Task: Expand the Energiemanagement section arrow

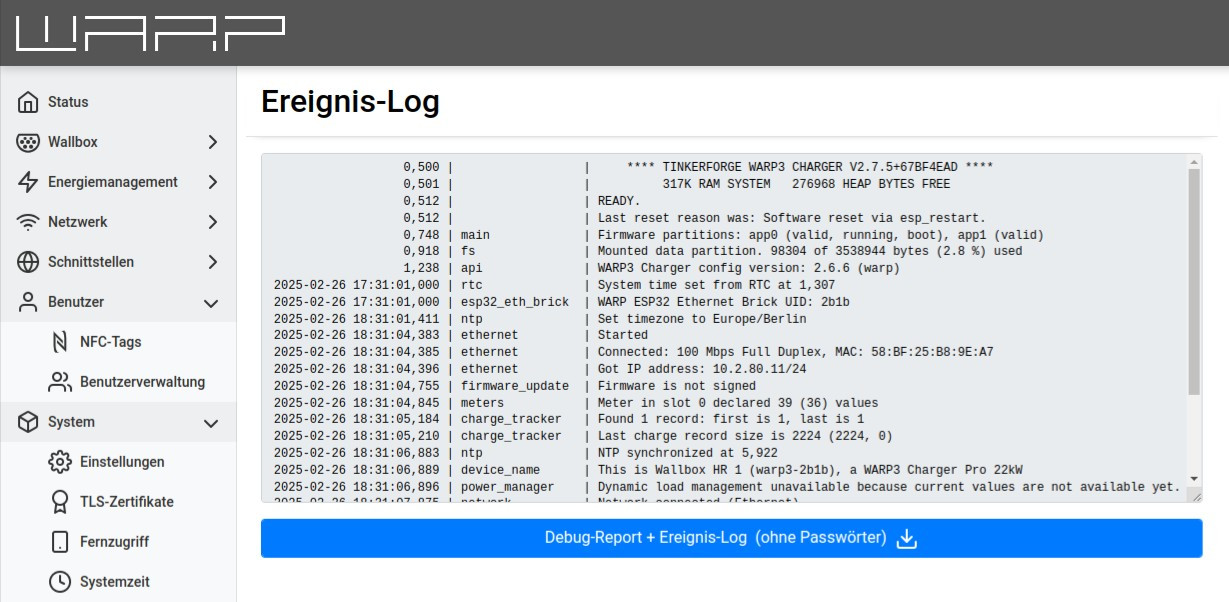Action: click(212, 182)
